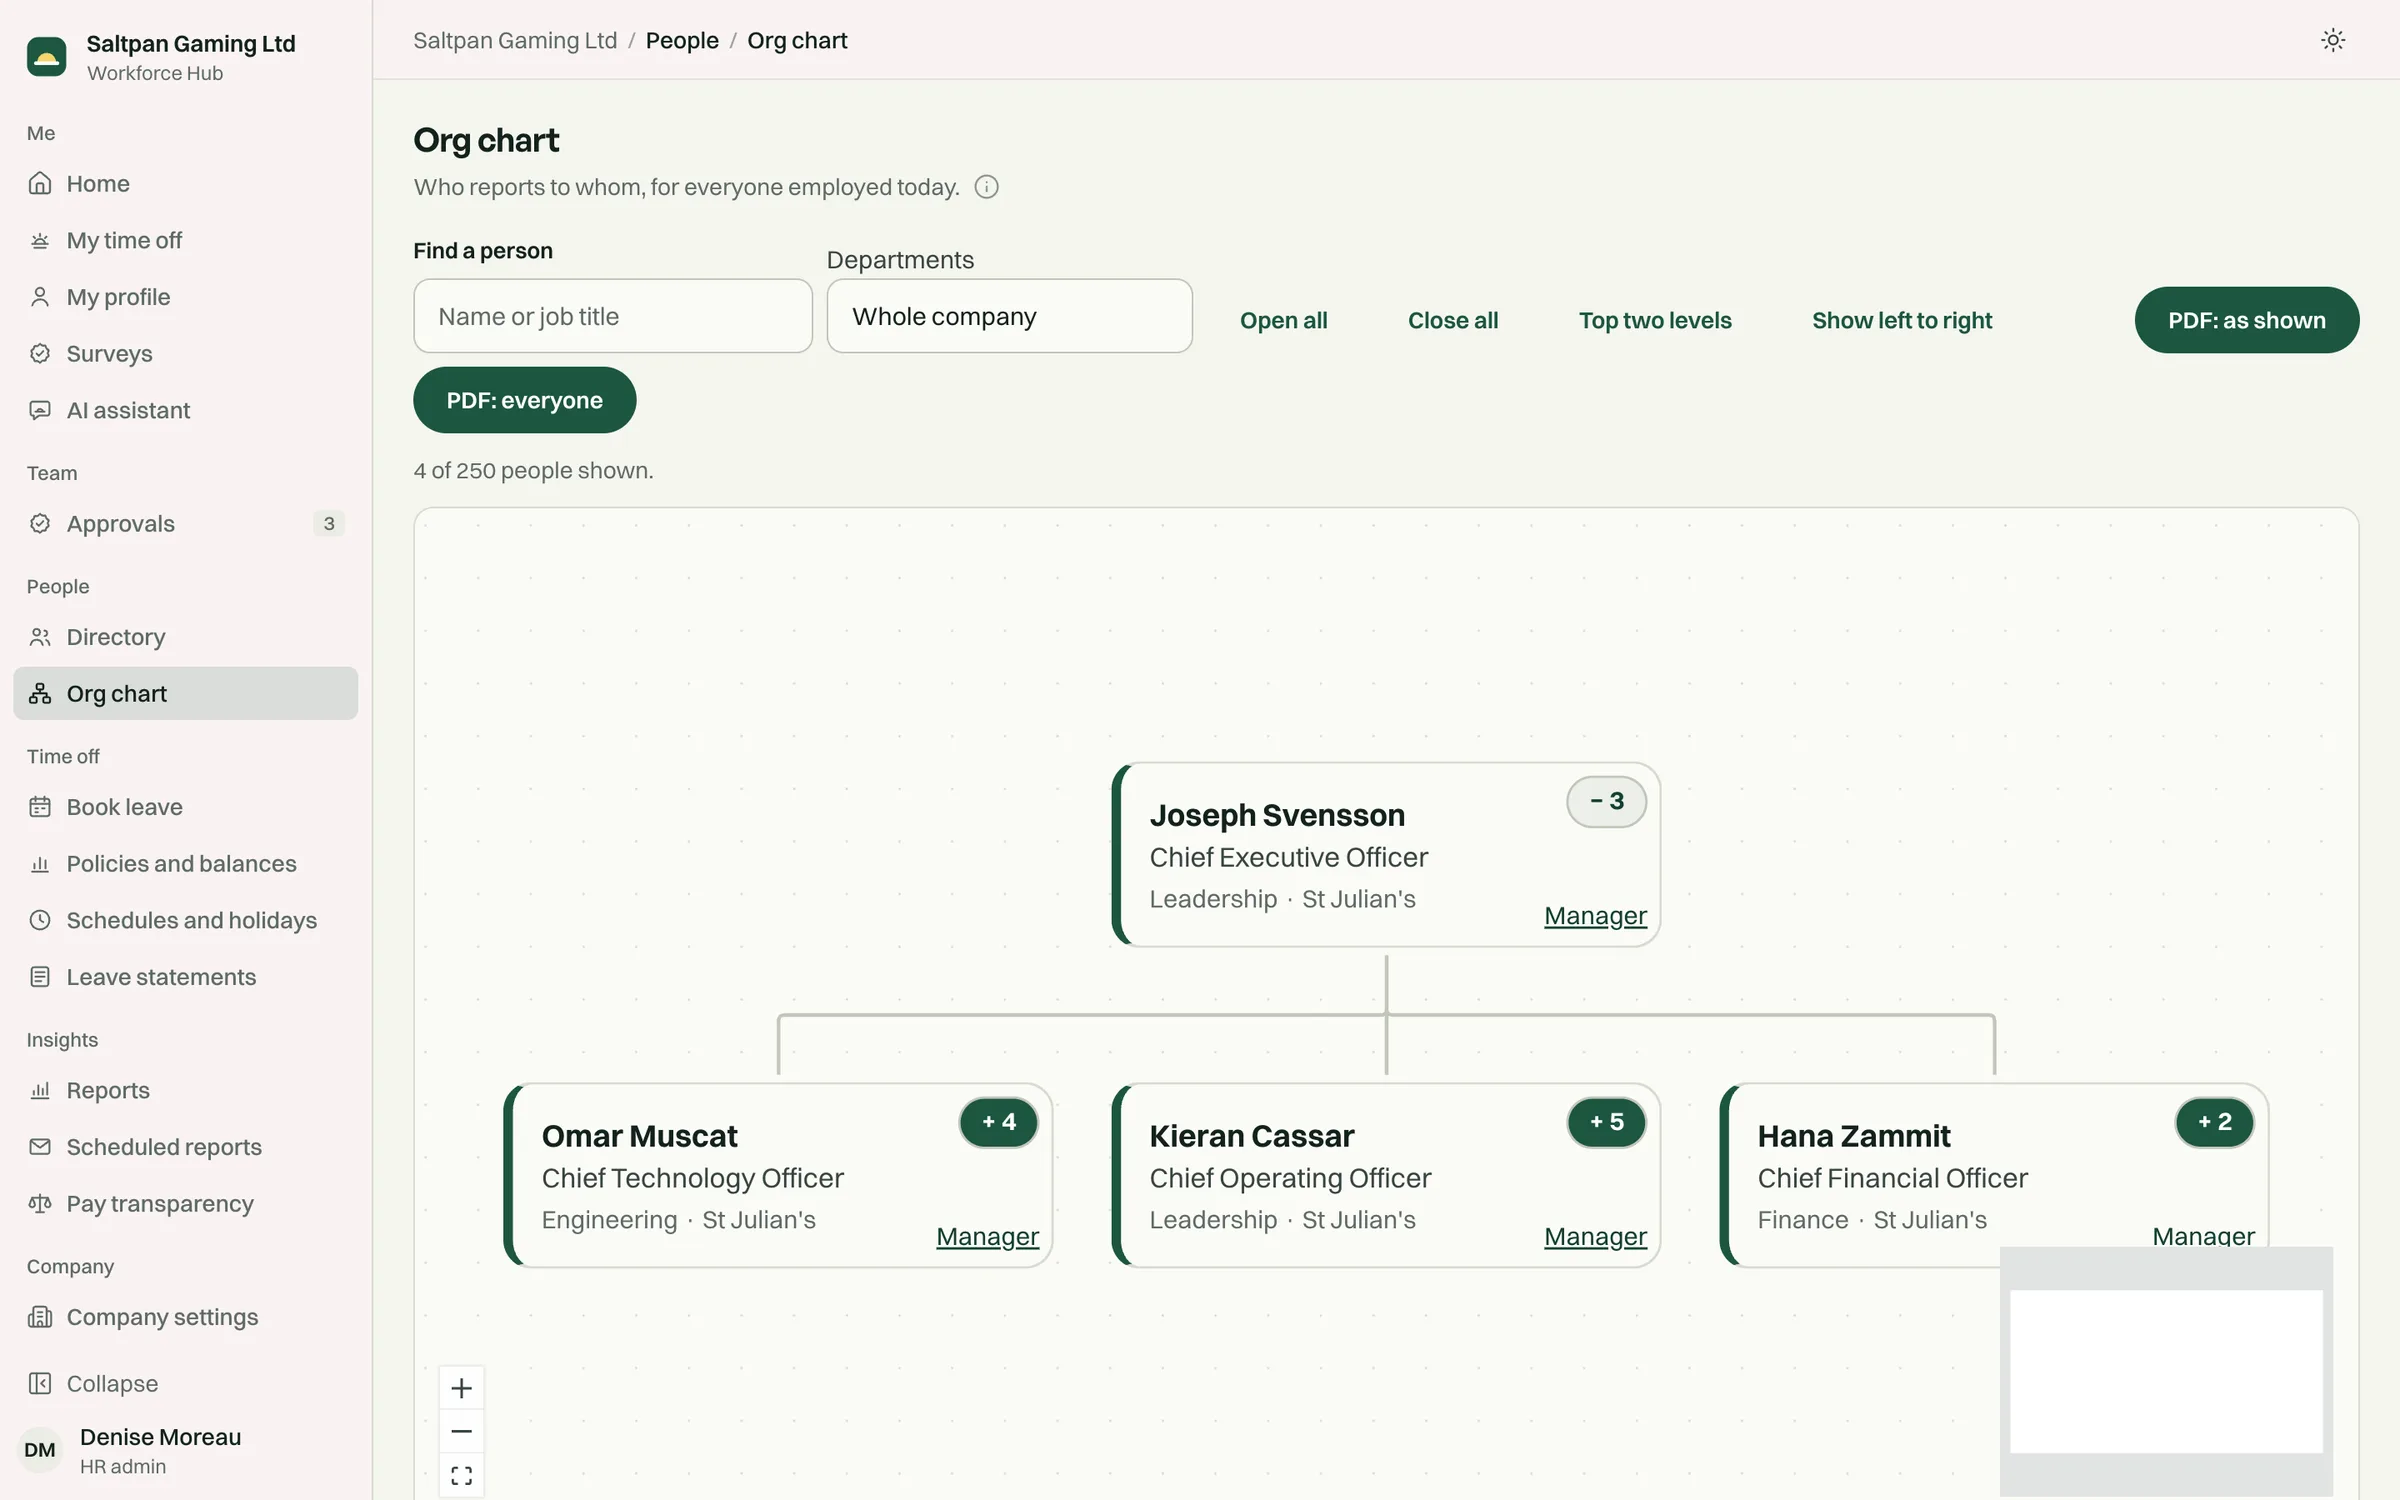
Task: Export PDF: as shown
Action: point(2247,320)
